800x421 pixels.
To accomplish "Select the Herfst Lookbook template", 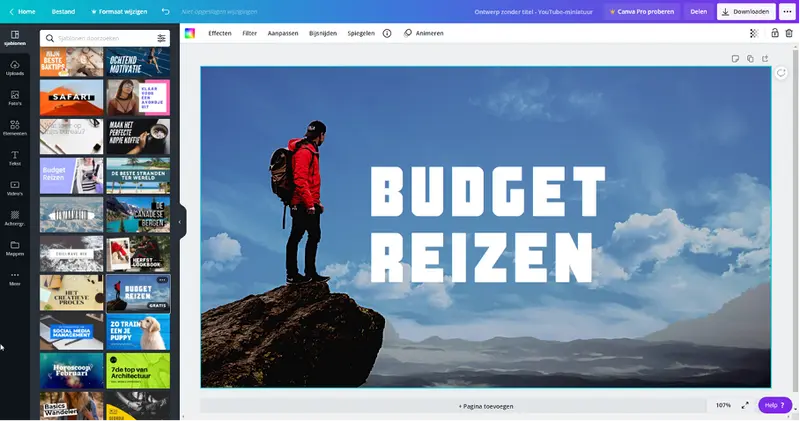I will pyautogui.click(x=138, y=254).
